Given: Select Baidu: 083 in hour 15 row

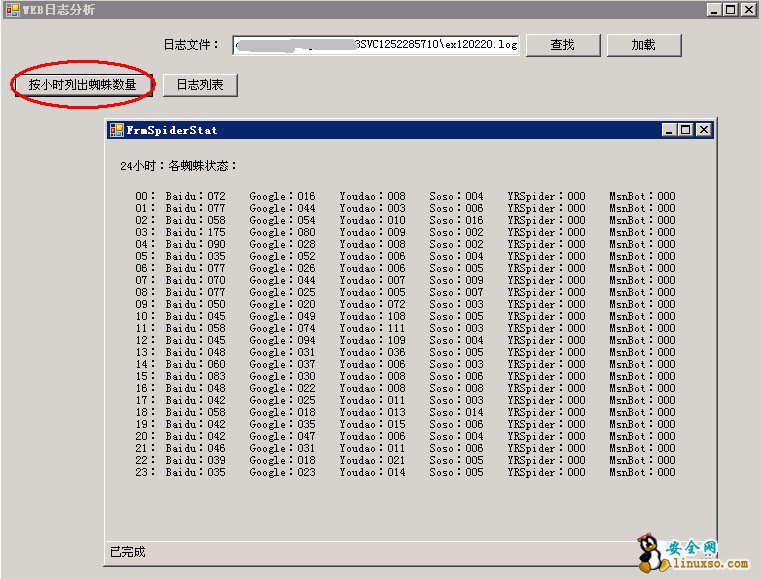Looking at the screenshot, I should [196, 376].
